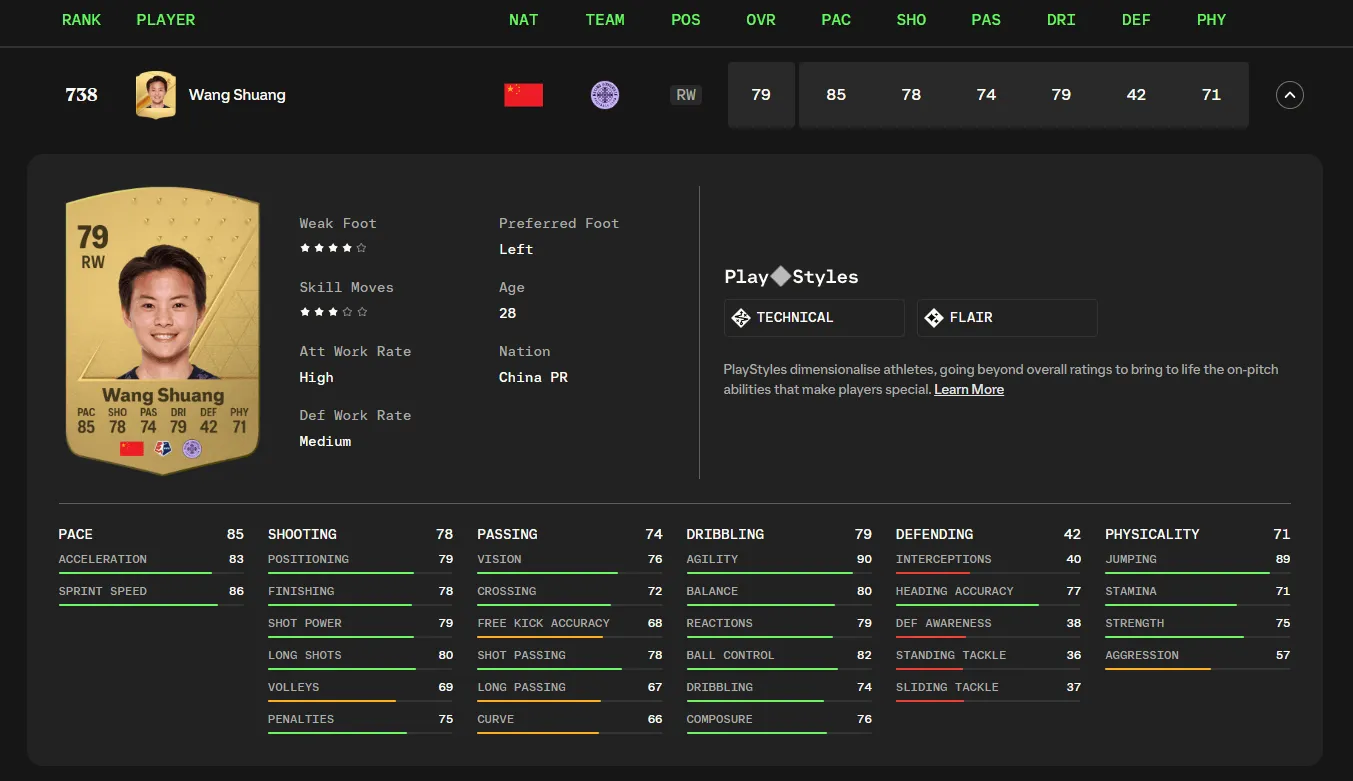Click the large gold player card

point(162,331)
